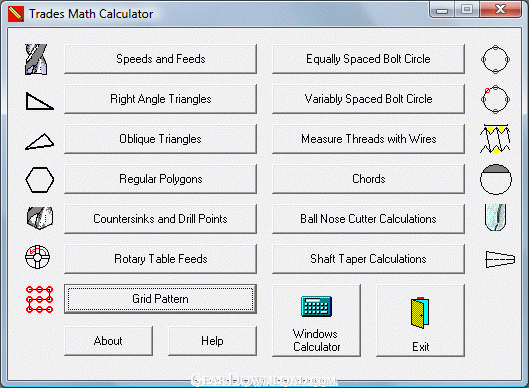This screenshot has height=388, width=529.
Task: Click the chord circle icon
Action: point(496,179)
